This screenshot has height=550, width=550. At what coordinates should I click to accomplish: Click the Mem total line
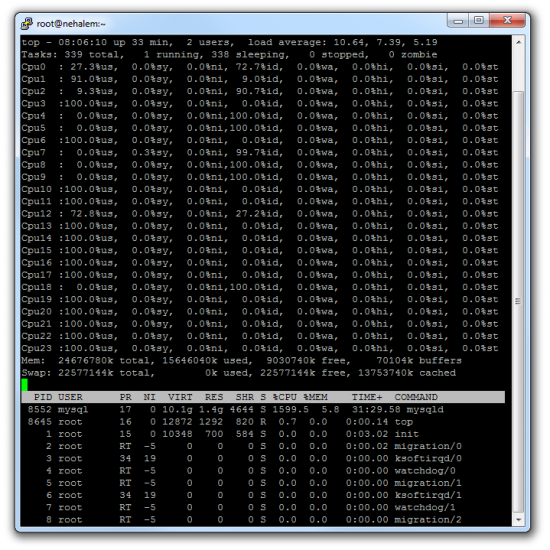point(241,360)
